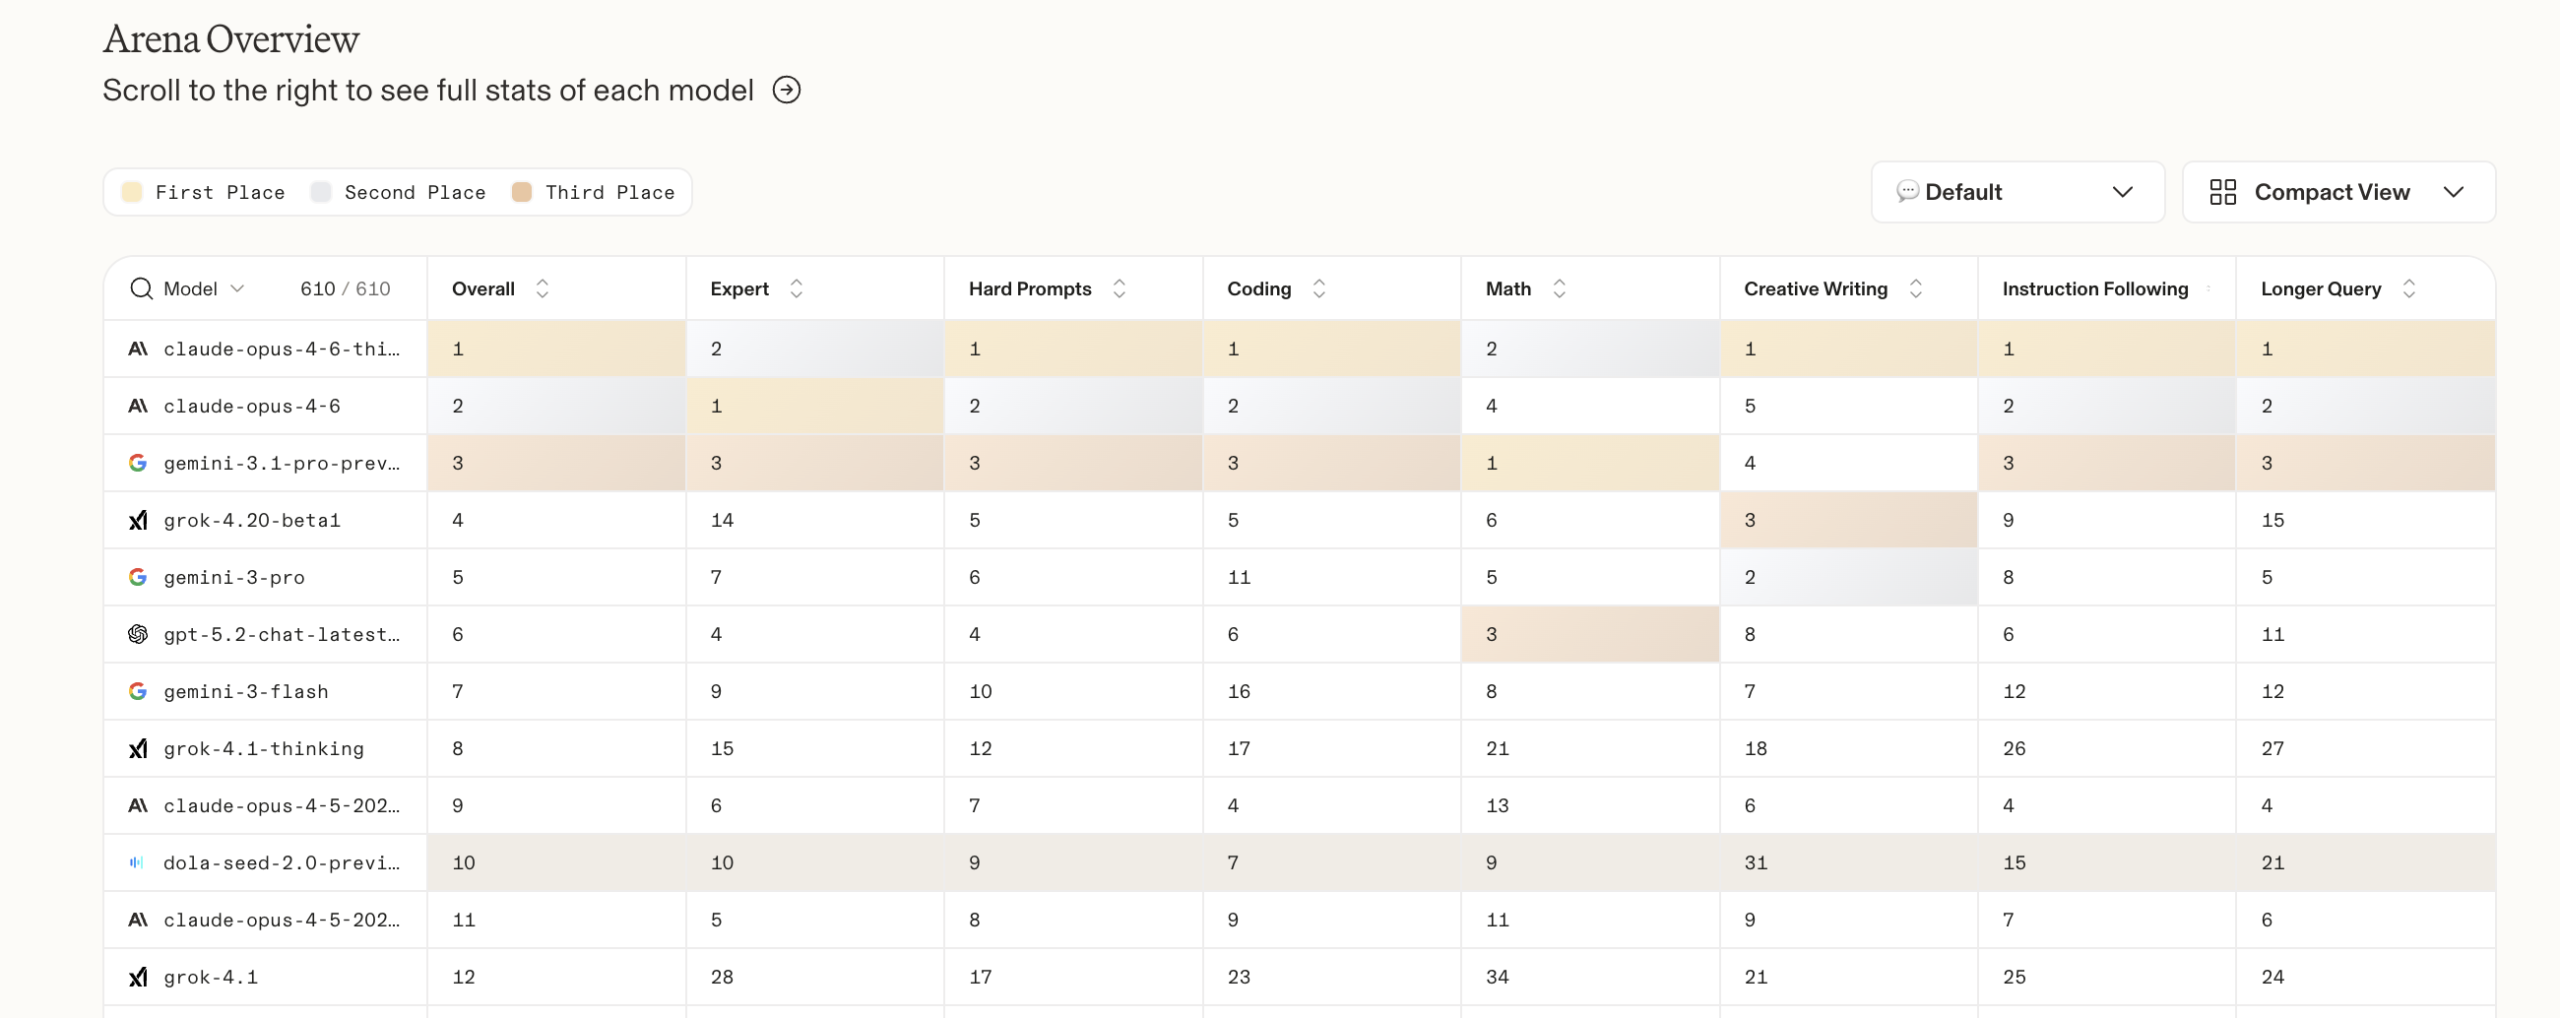Click the circled arrow icon beside the scroll hint
This screenshot has width=2560, height=1018.
click(x=786, y=90)
